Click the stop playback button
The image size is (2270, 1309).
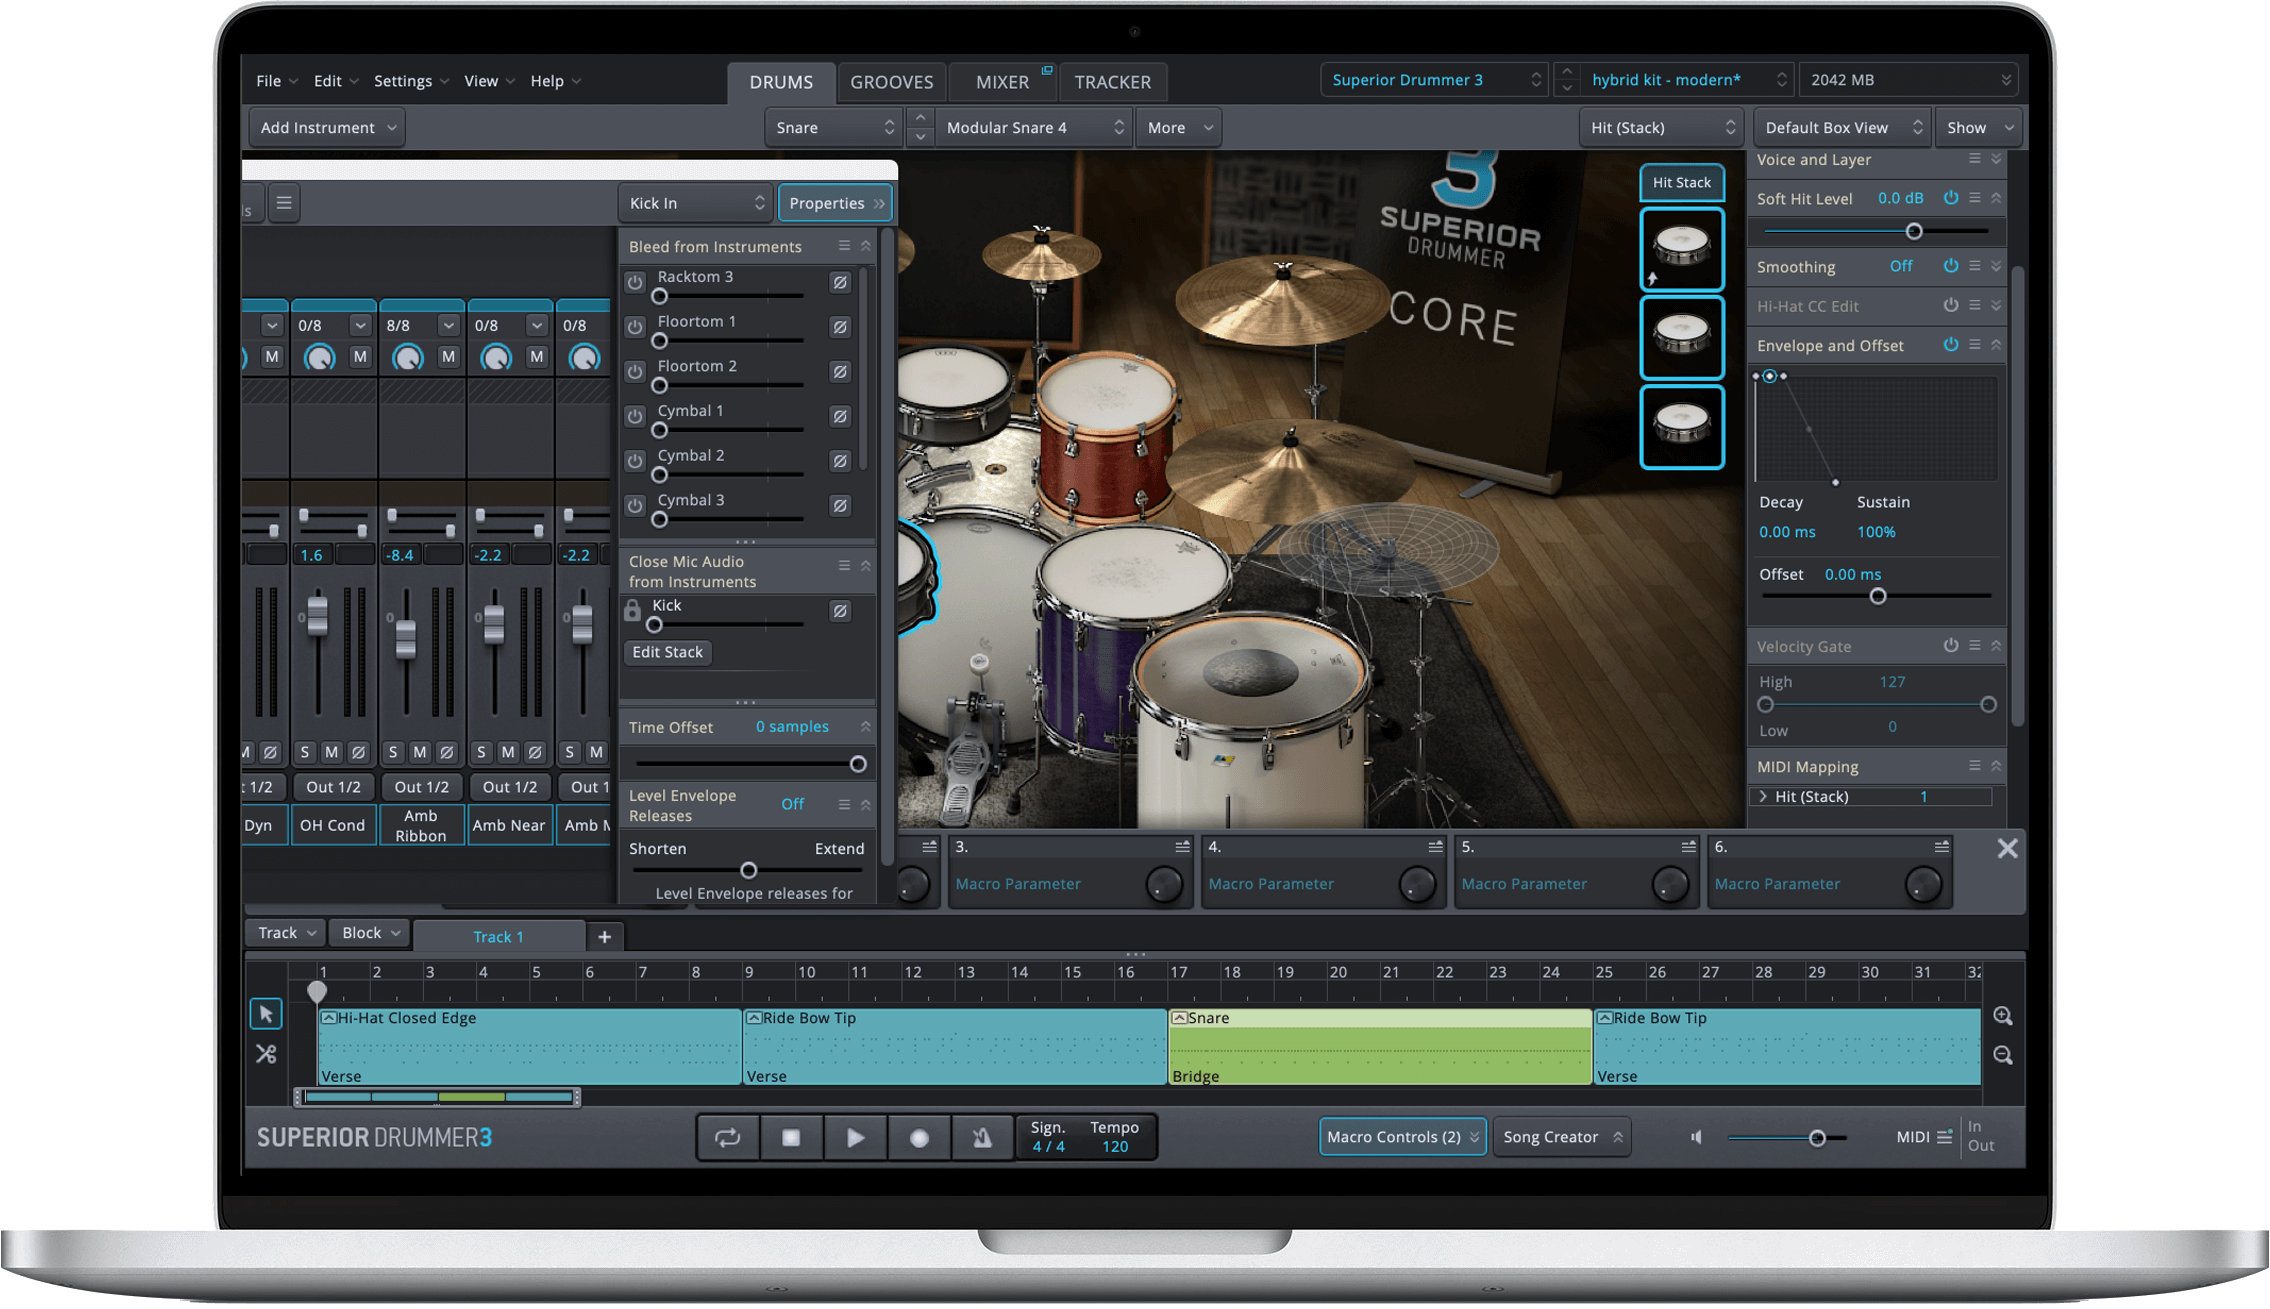click(x=791, y=1138)
